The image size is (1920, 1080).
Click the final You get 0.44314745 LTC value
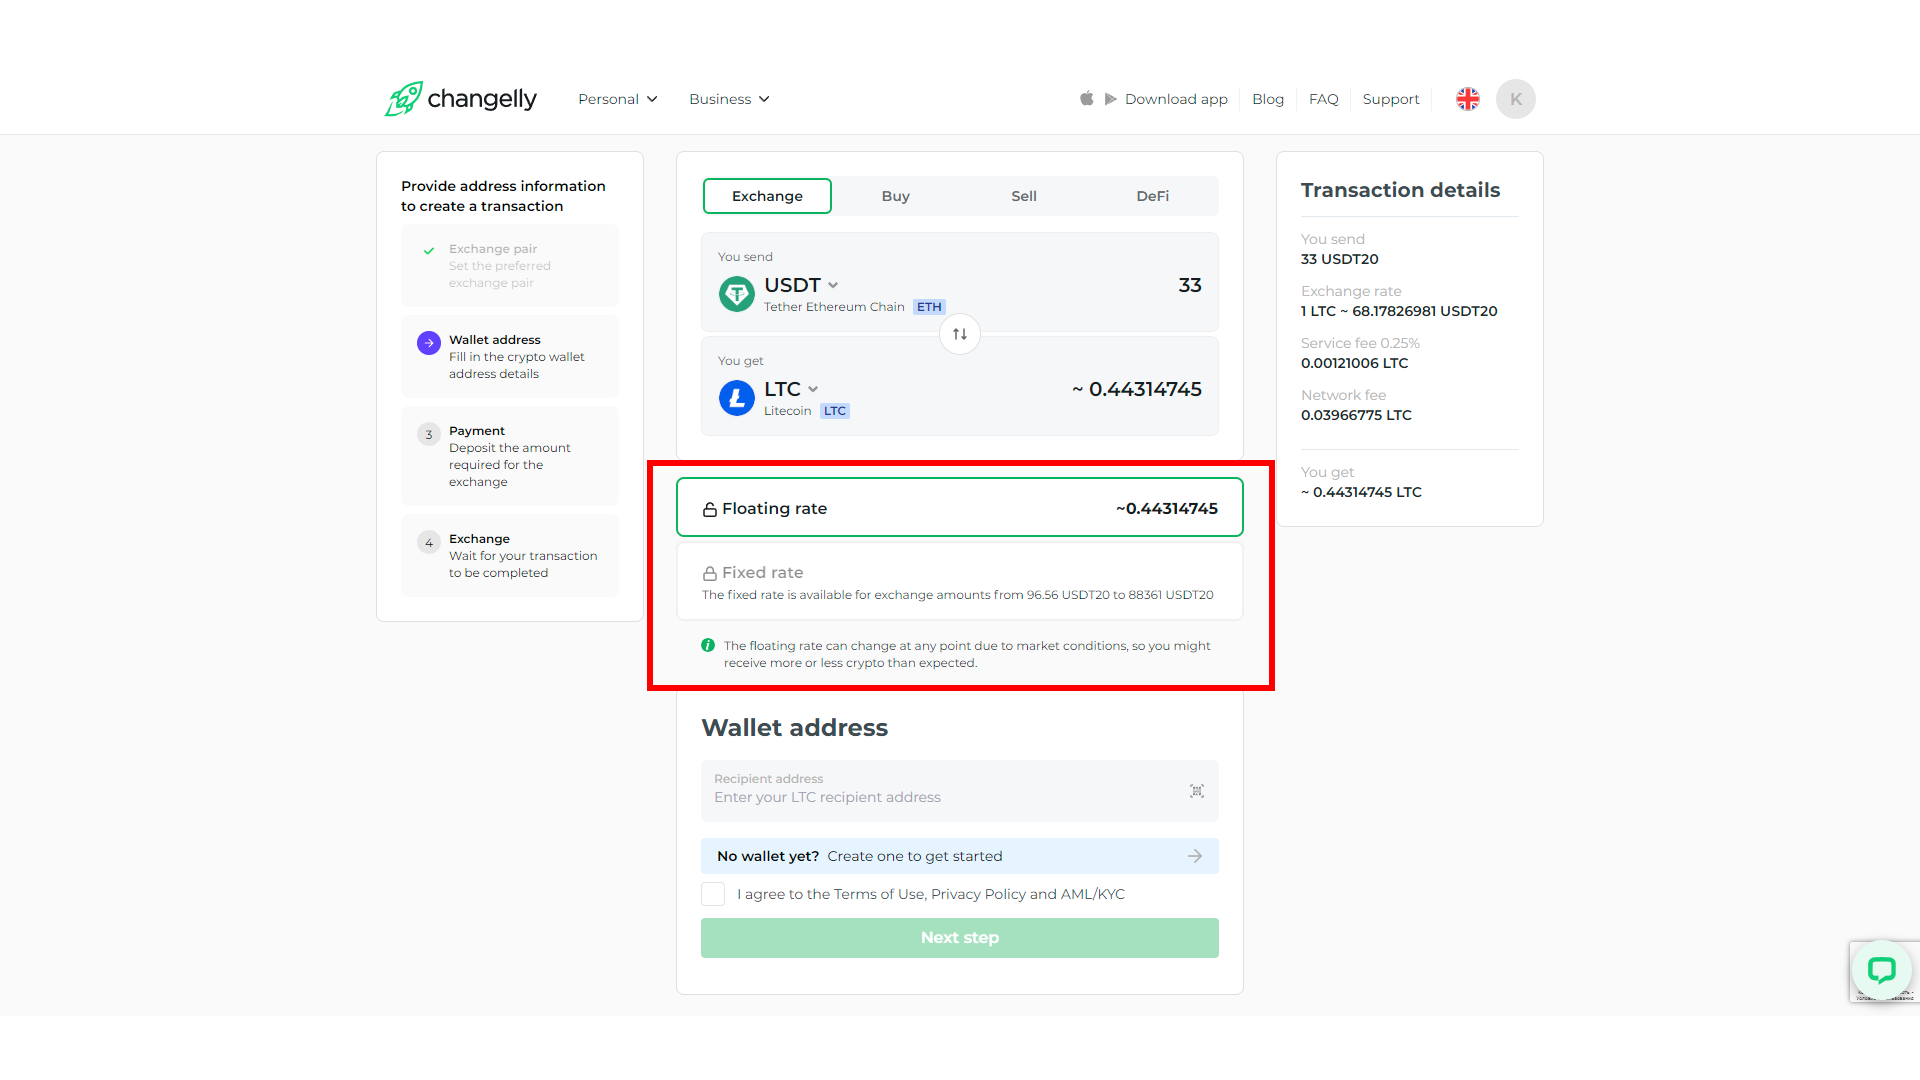pyautogui.click(x=1361, y=492)
